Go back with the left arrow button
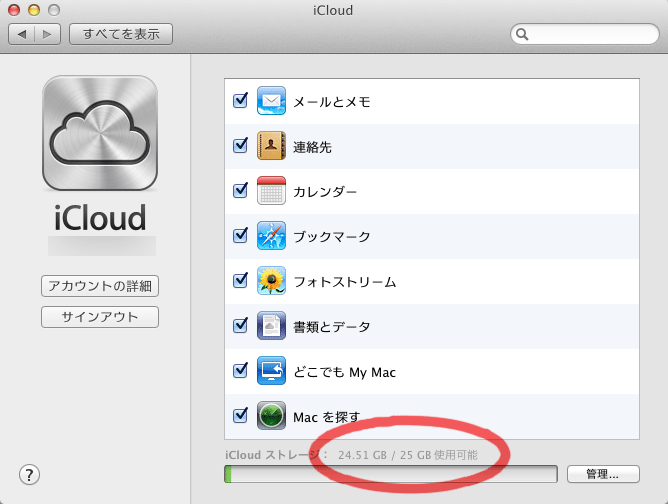Screen dimensions: 668x504 pos(22,34)
